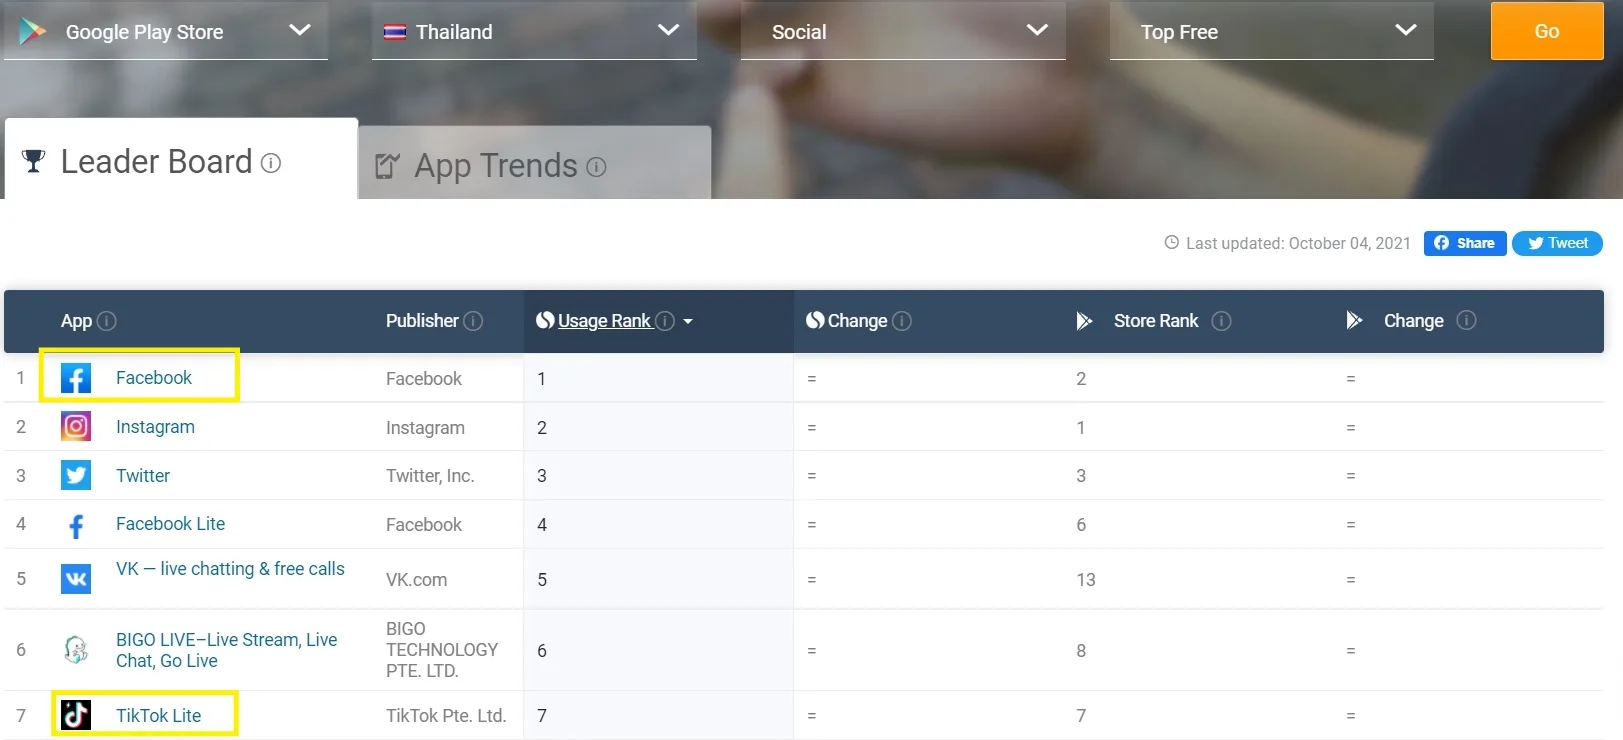The image size is (1623, 740).
Task: Select store rank 13 in VK row
Action: tap(1086, 580)
